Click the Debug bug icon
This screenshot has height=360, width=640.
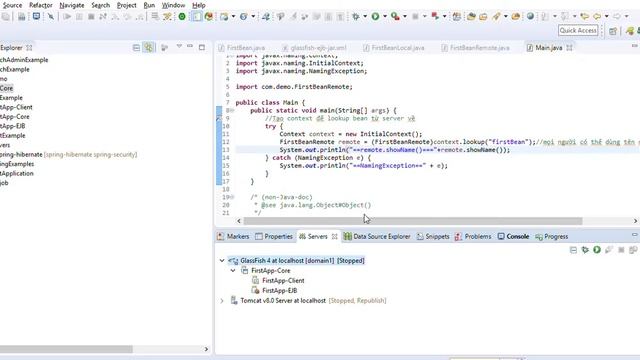point(356,17)
